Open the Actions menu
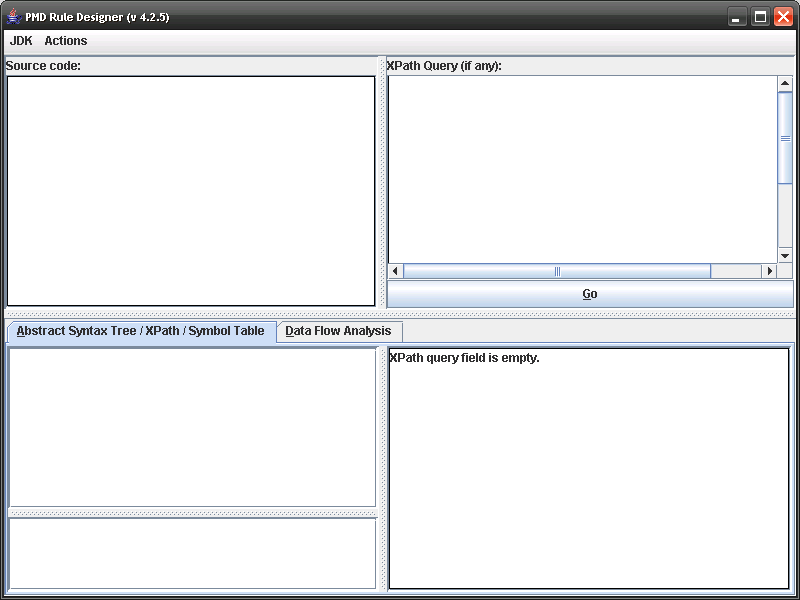The image size is (800, 600). [x=64, y=41]
